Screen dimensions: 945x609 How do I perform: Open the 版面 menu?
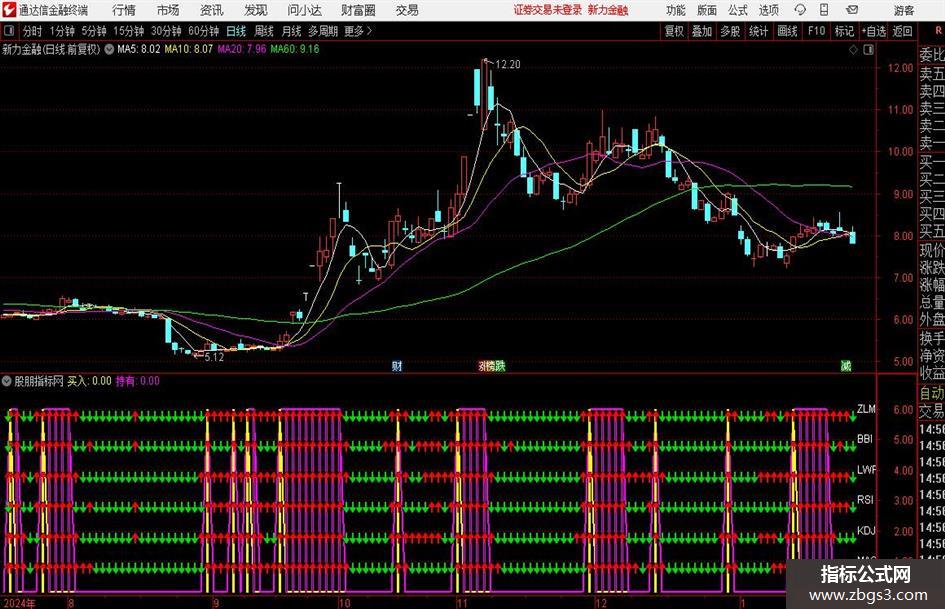pos(707,10)
